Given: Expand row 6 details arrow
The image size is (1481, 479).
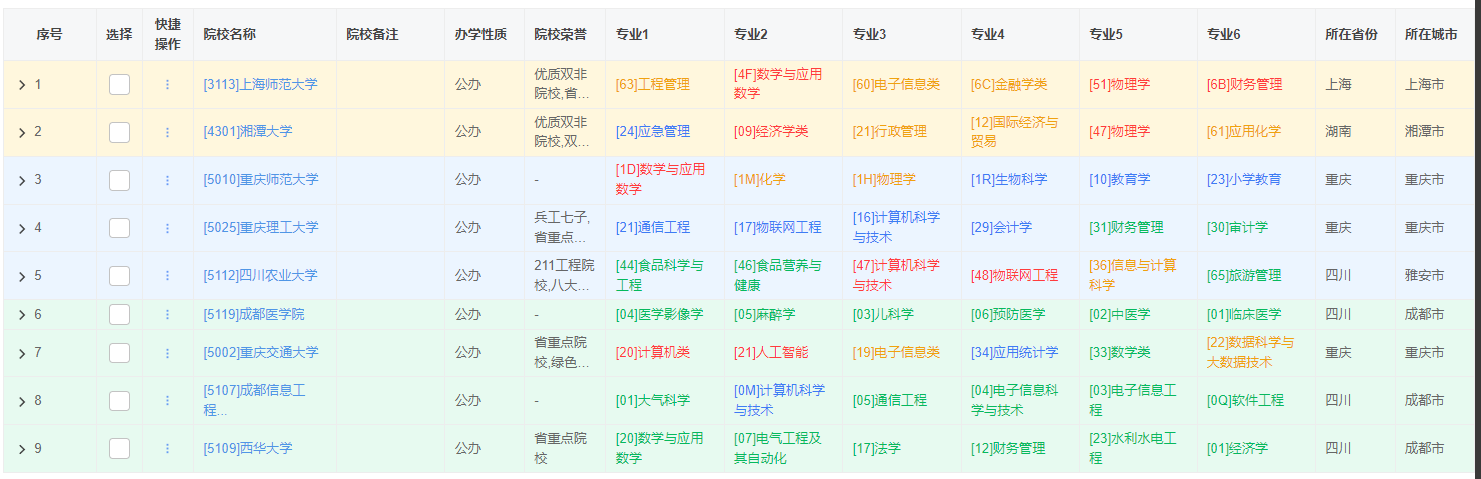Looking at the screenshot, I should [x=22, y=315].
